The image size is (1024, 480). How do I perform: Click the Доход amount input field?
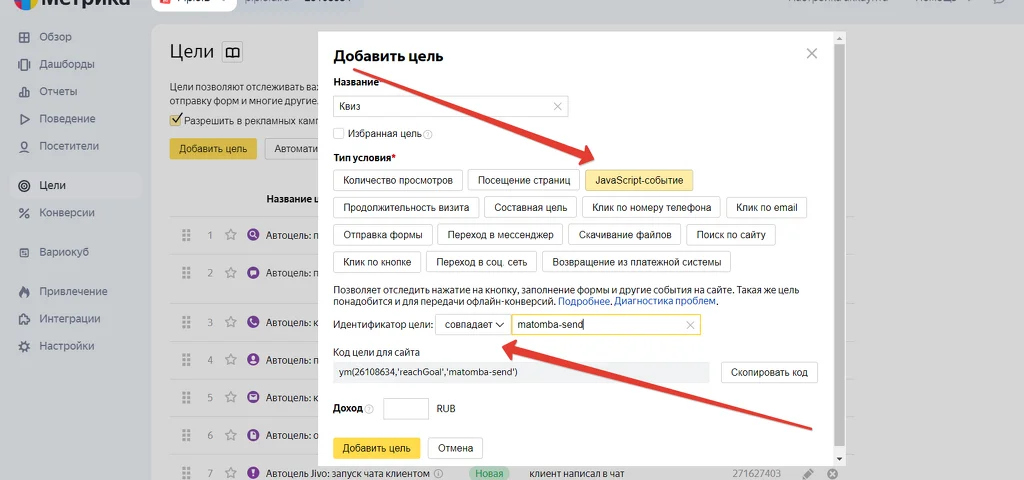pos(406,409)
